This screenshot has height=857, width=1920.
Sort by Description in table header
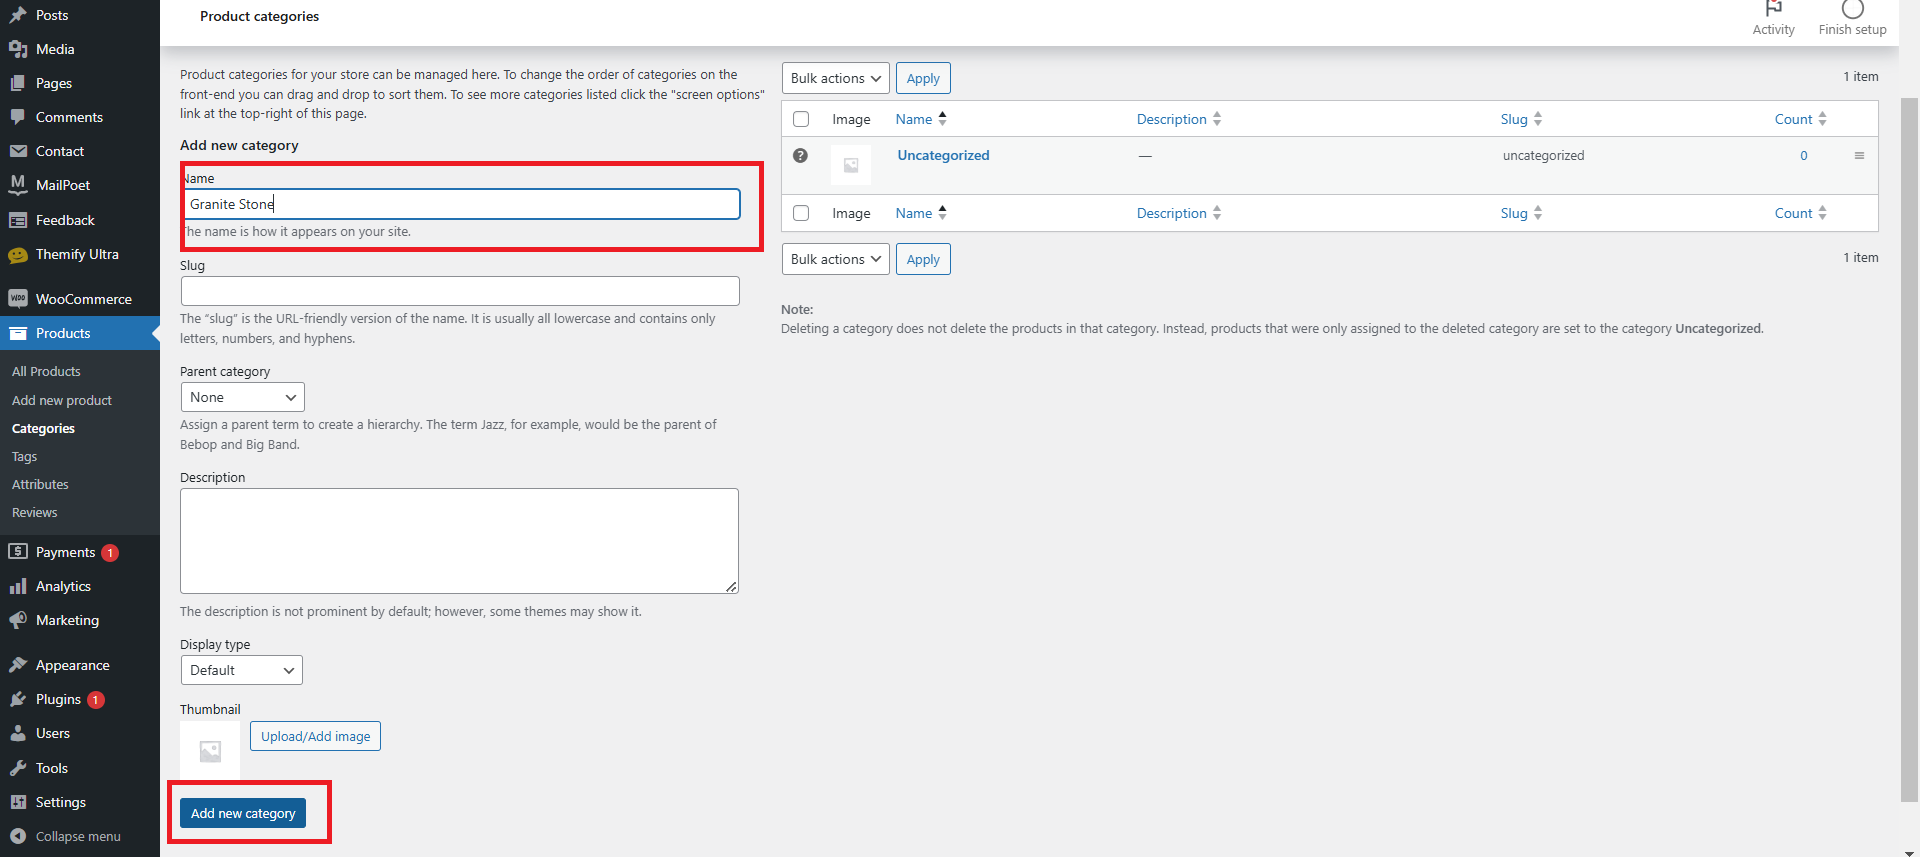pos(1179,119)
